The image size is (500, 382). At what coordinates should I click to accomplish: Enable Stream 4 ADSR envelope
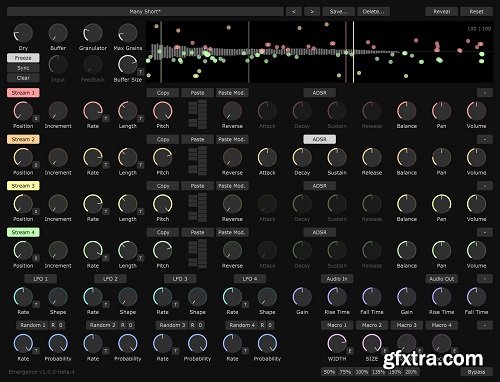(319, 232)
